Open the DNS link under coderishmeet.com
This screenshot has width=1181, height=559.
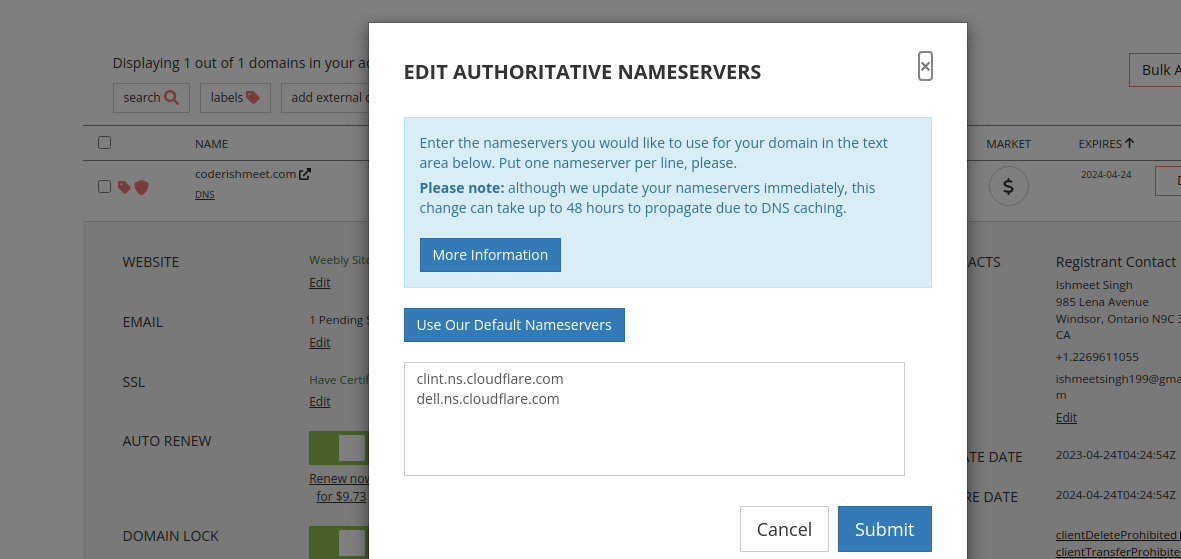point(205,194)
